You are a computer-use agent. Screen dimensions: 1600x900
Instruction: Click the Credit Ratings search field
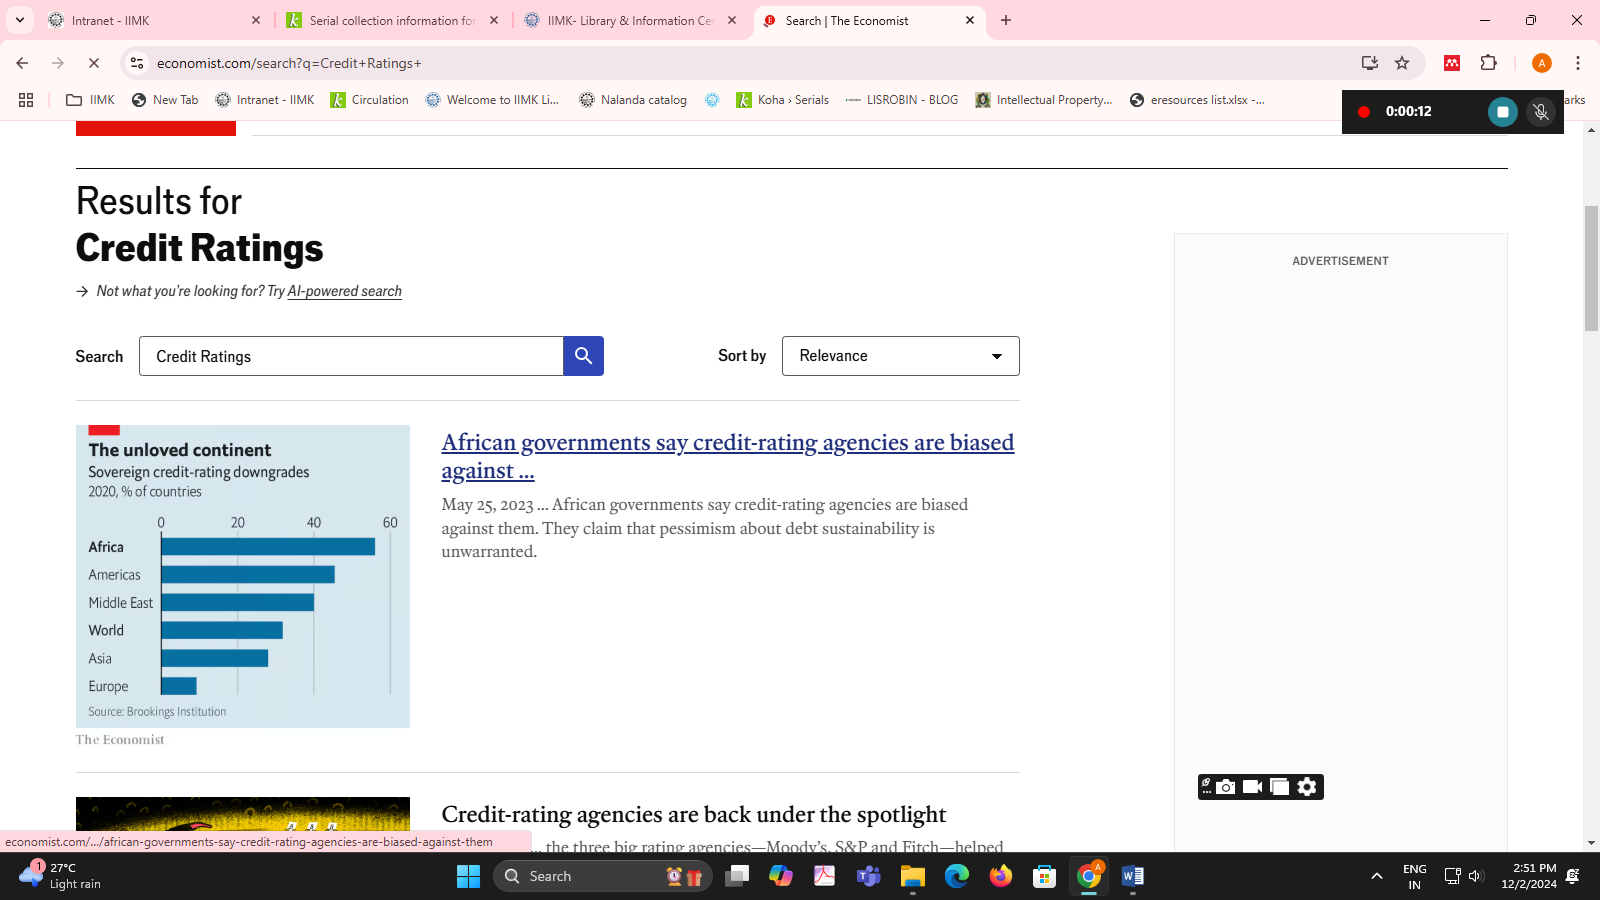pos(351,356)
